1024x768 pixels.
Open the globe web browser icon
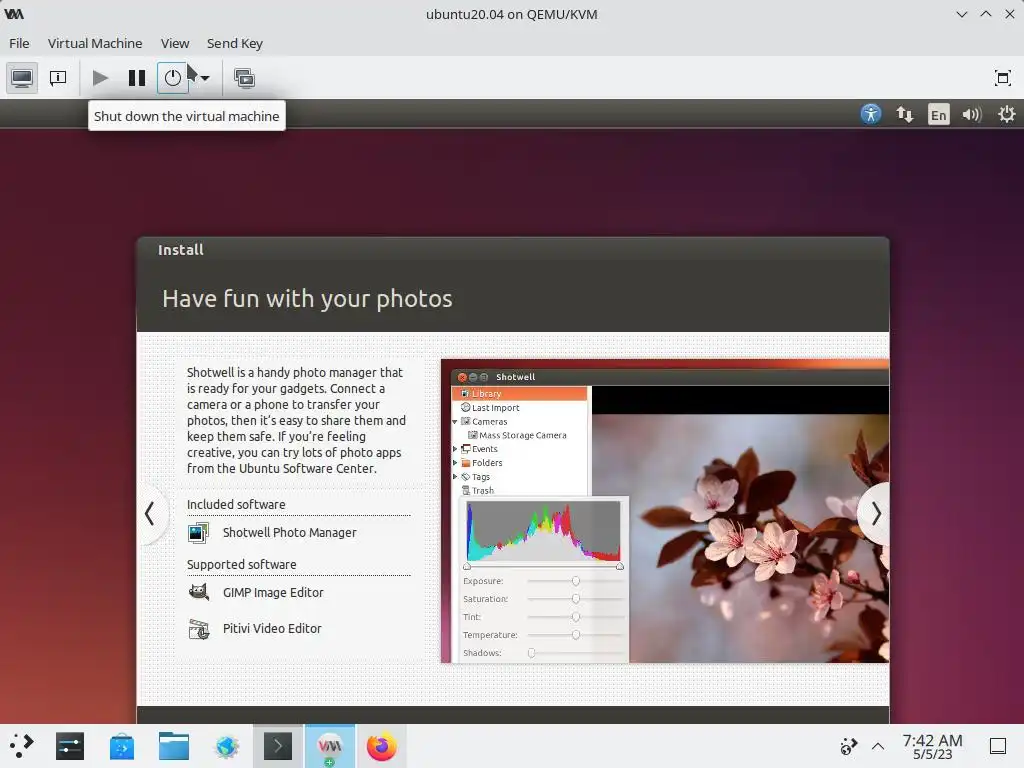pos(226,746)
